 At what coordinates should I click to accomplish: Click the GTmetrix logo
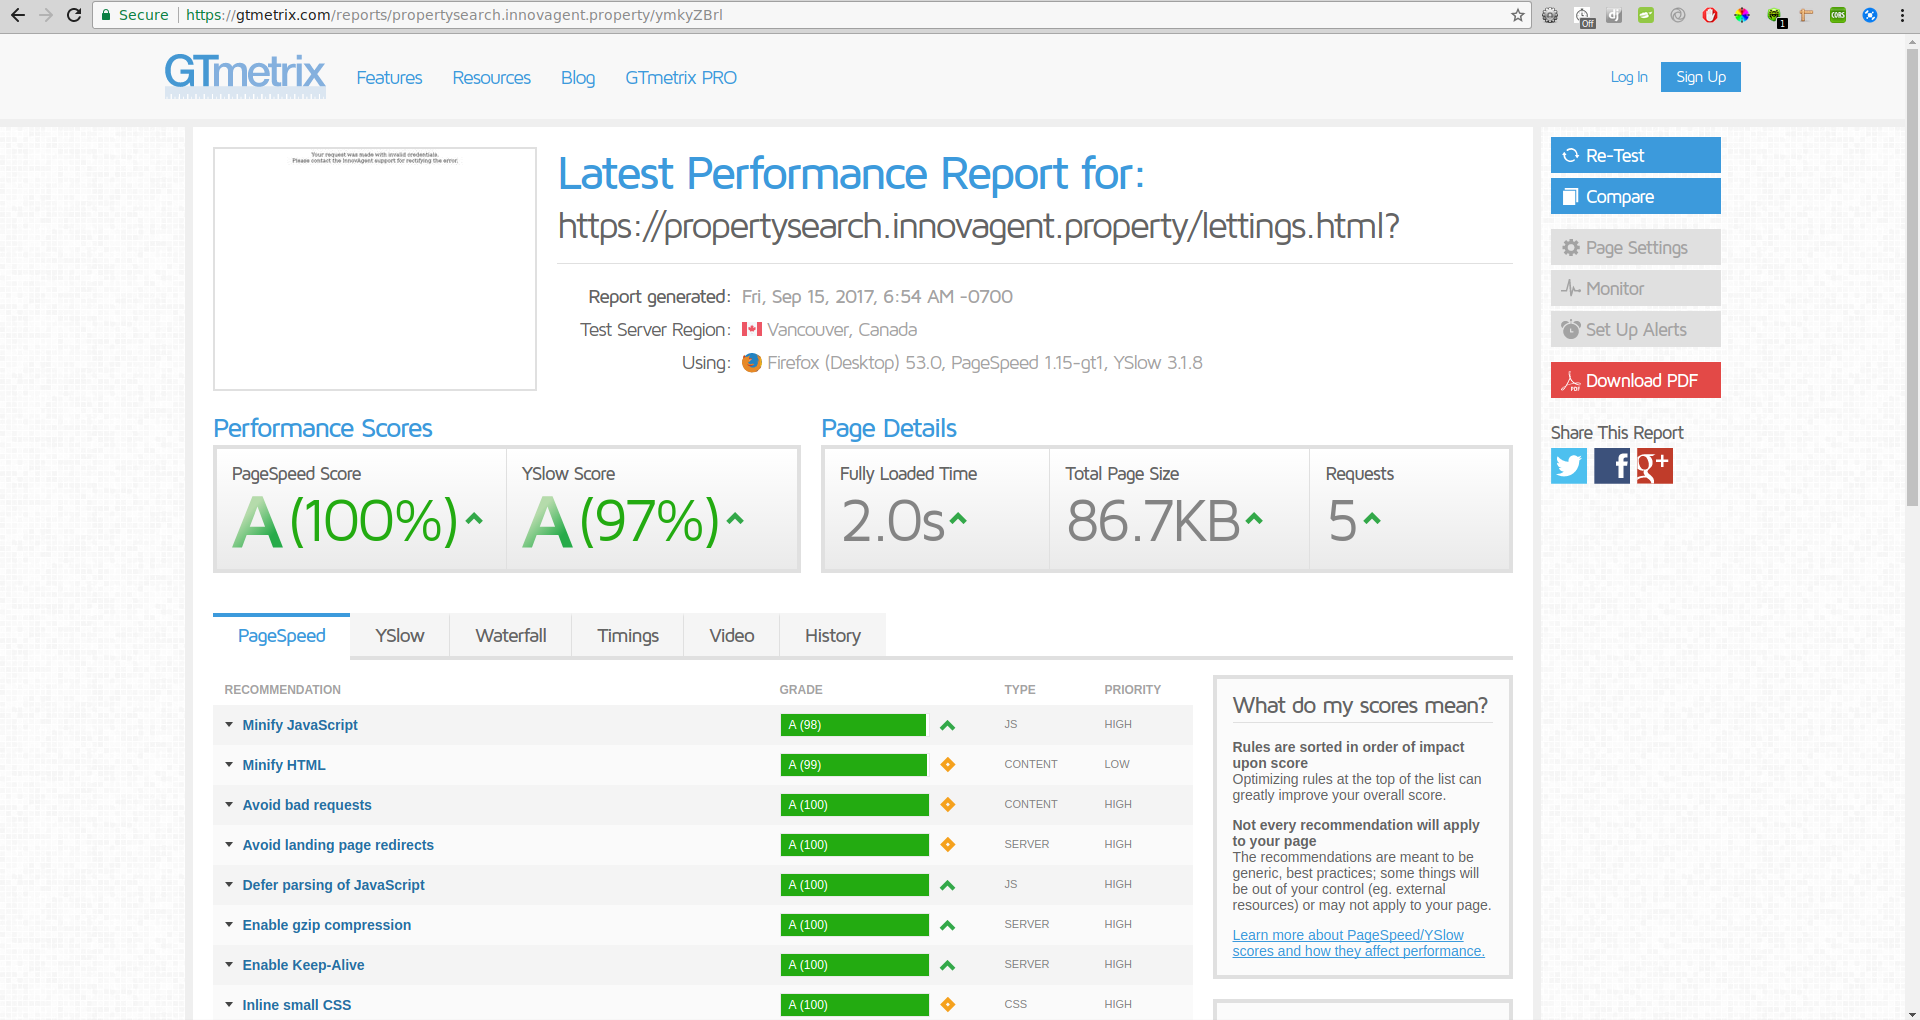tap(245, 75)
